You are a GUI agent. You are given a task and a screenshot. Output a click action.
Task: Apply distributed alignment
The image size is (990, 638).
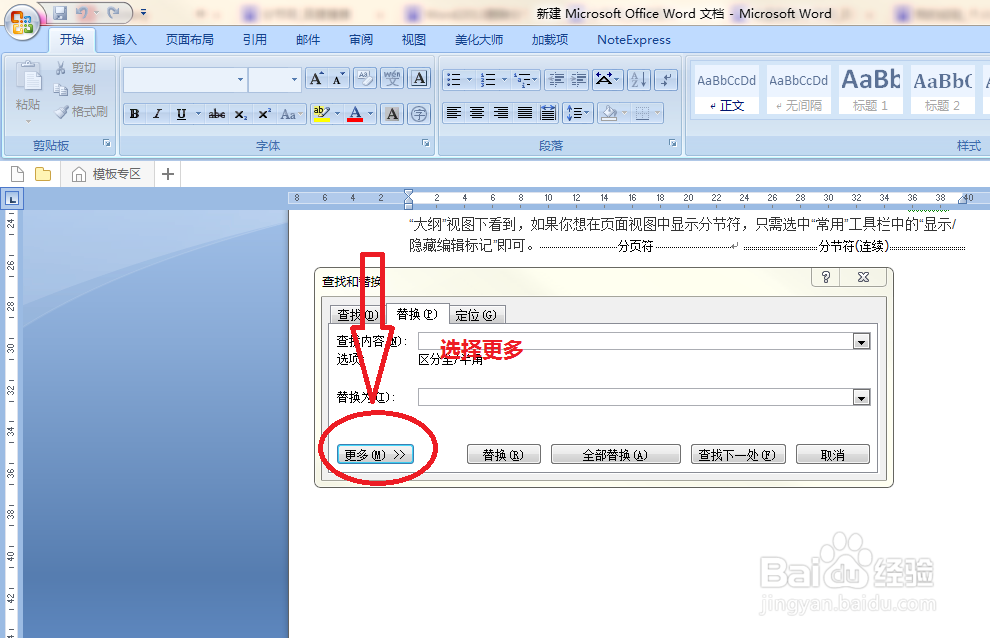point(548,114)
